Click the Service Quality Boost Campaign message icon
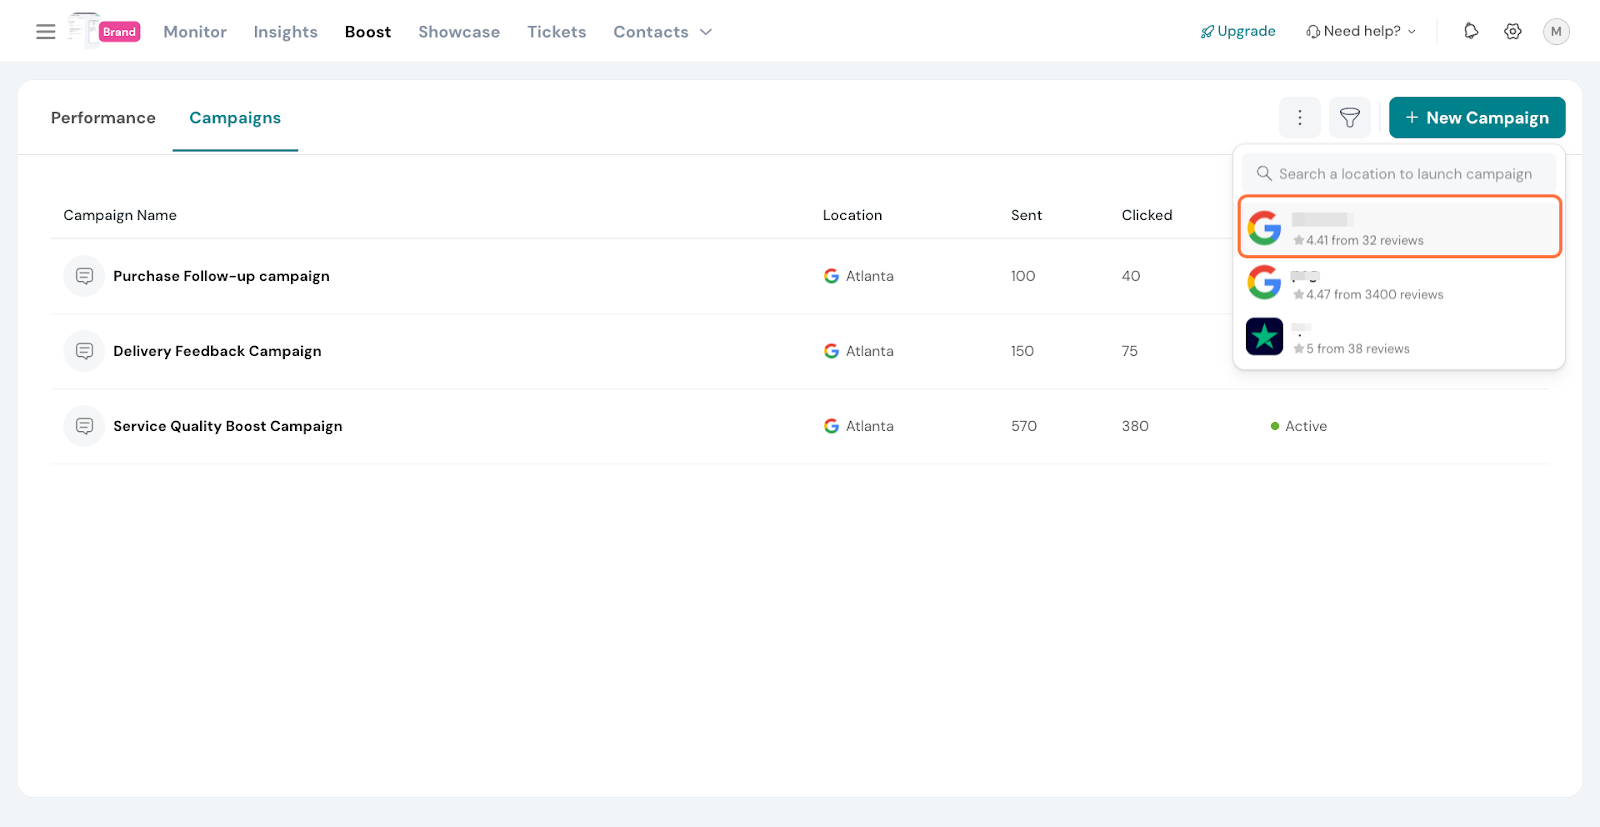 [85, 426]
